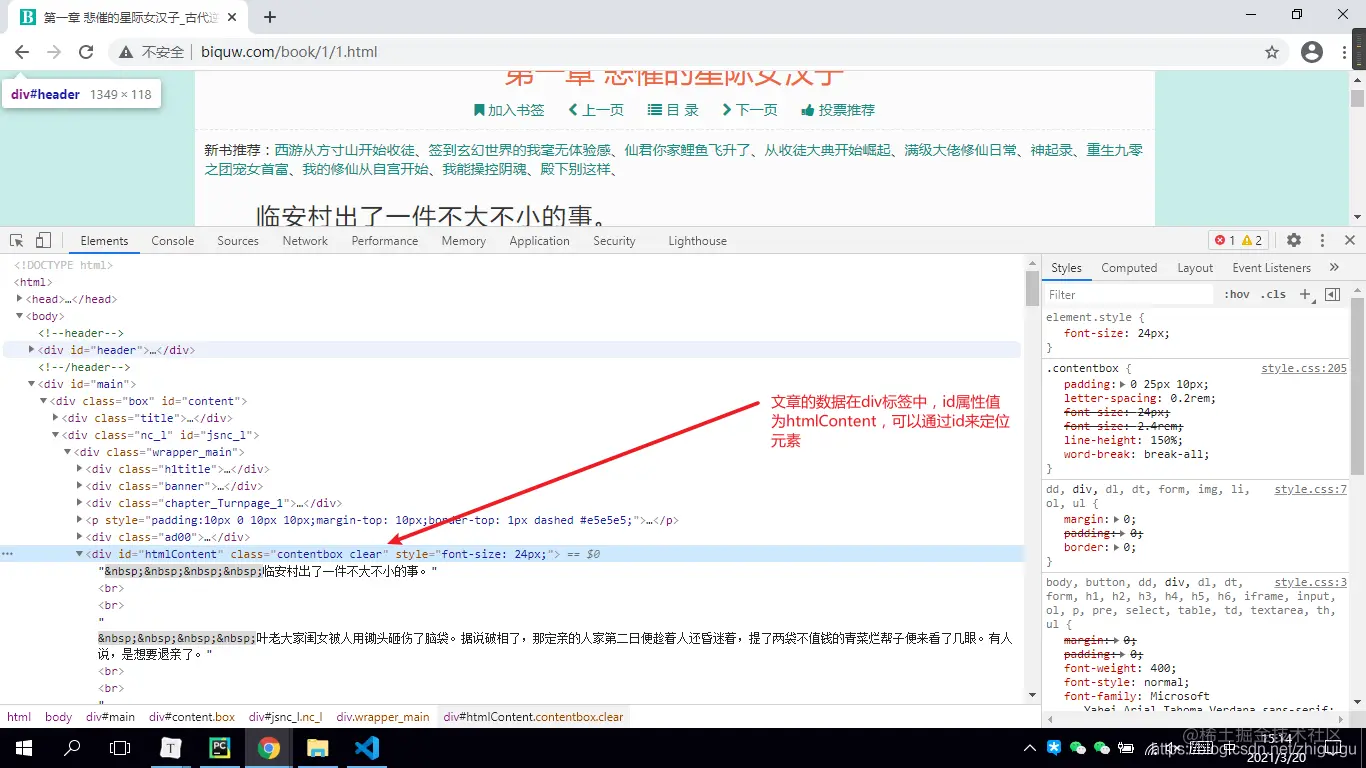Collapse the div#htmlContent element node
Viewport: 1366px width, 768px height.
click(x=78, y=553)
